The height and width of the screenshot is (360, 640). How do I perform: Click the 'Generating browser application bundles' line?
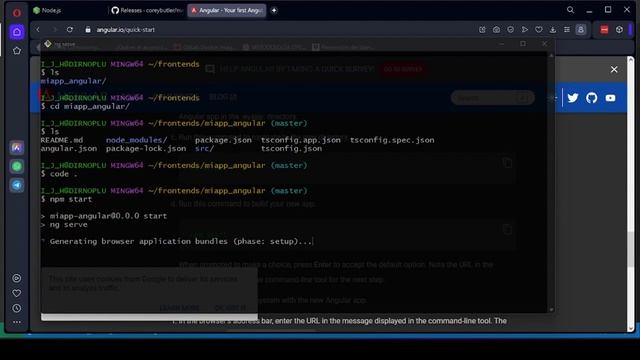click(181, 241)
